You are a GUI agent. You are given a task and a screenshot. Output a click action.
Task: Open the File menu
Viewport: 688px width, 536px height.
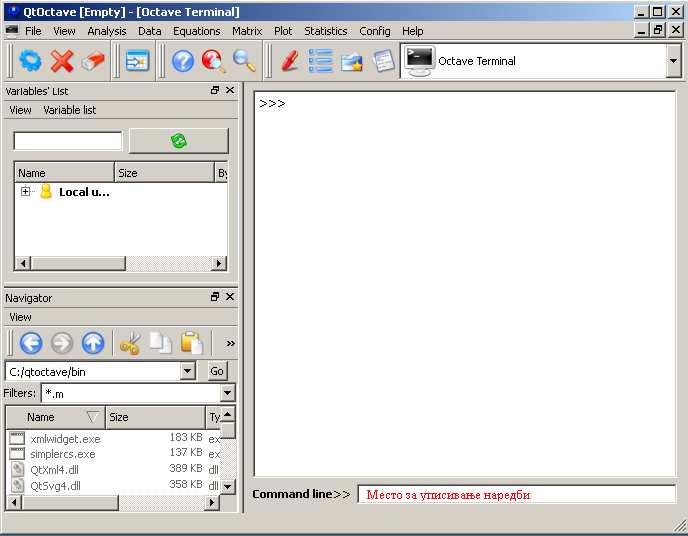[33, 31]
